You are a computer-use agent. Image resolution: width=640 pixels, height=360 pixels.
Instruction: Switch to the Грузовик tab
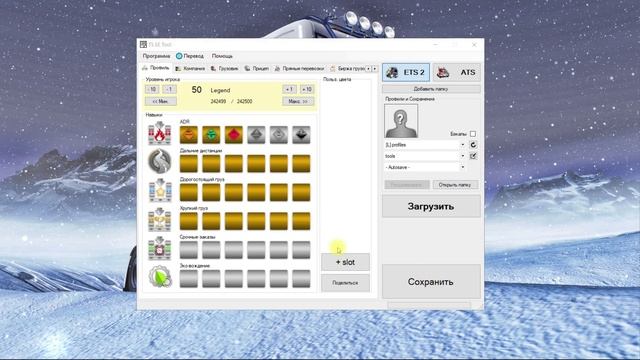(224, 69)
